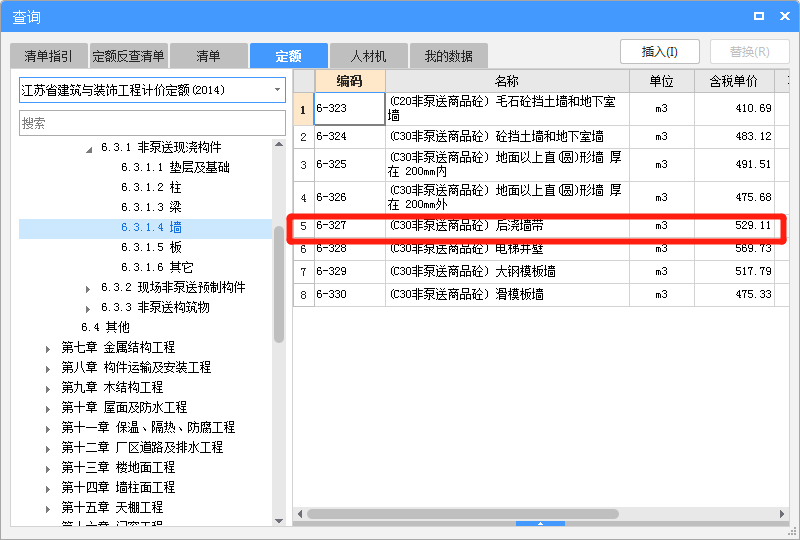Screen dimensions: 800x540
Task: Expand 第七章 金属结构工程 chapter
Action: click(x=48, y=350)
